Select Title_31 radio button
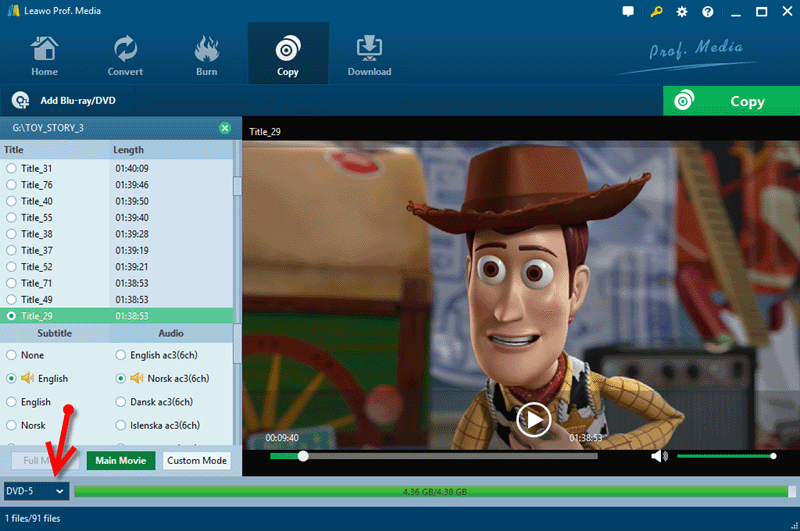The image size is (800, 531). click(11, 168)
